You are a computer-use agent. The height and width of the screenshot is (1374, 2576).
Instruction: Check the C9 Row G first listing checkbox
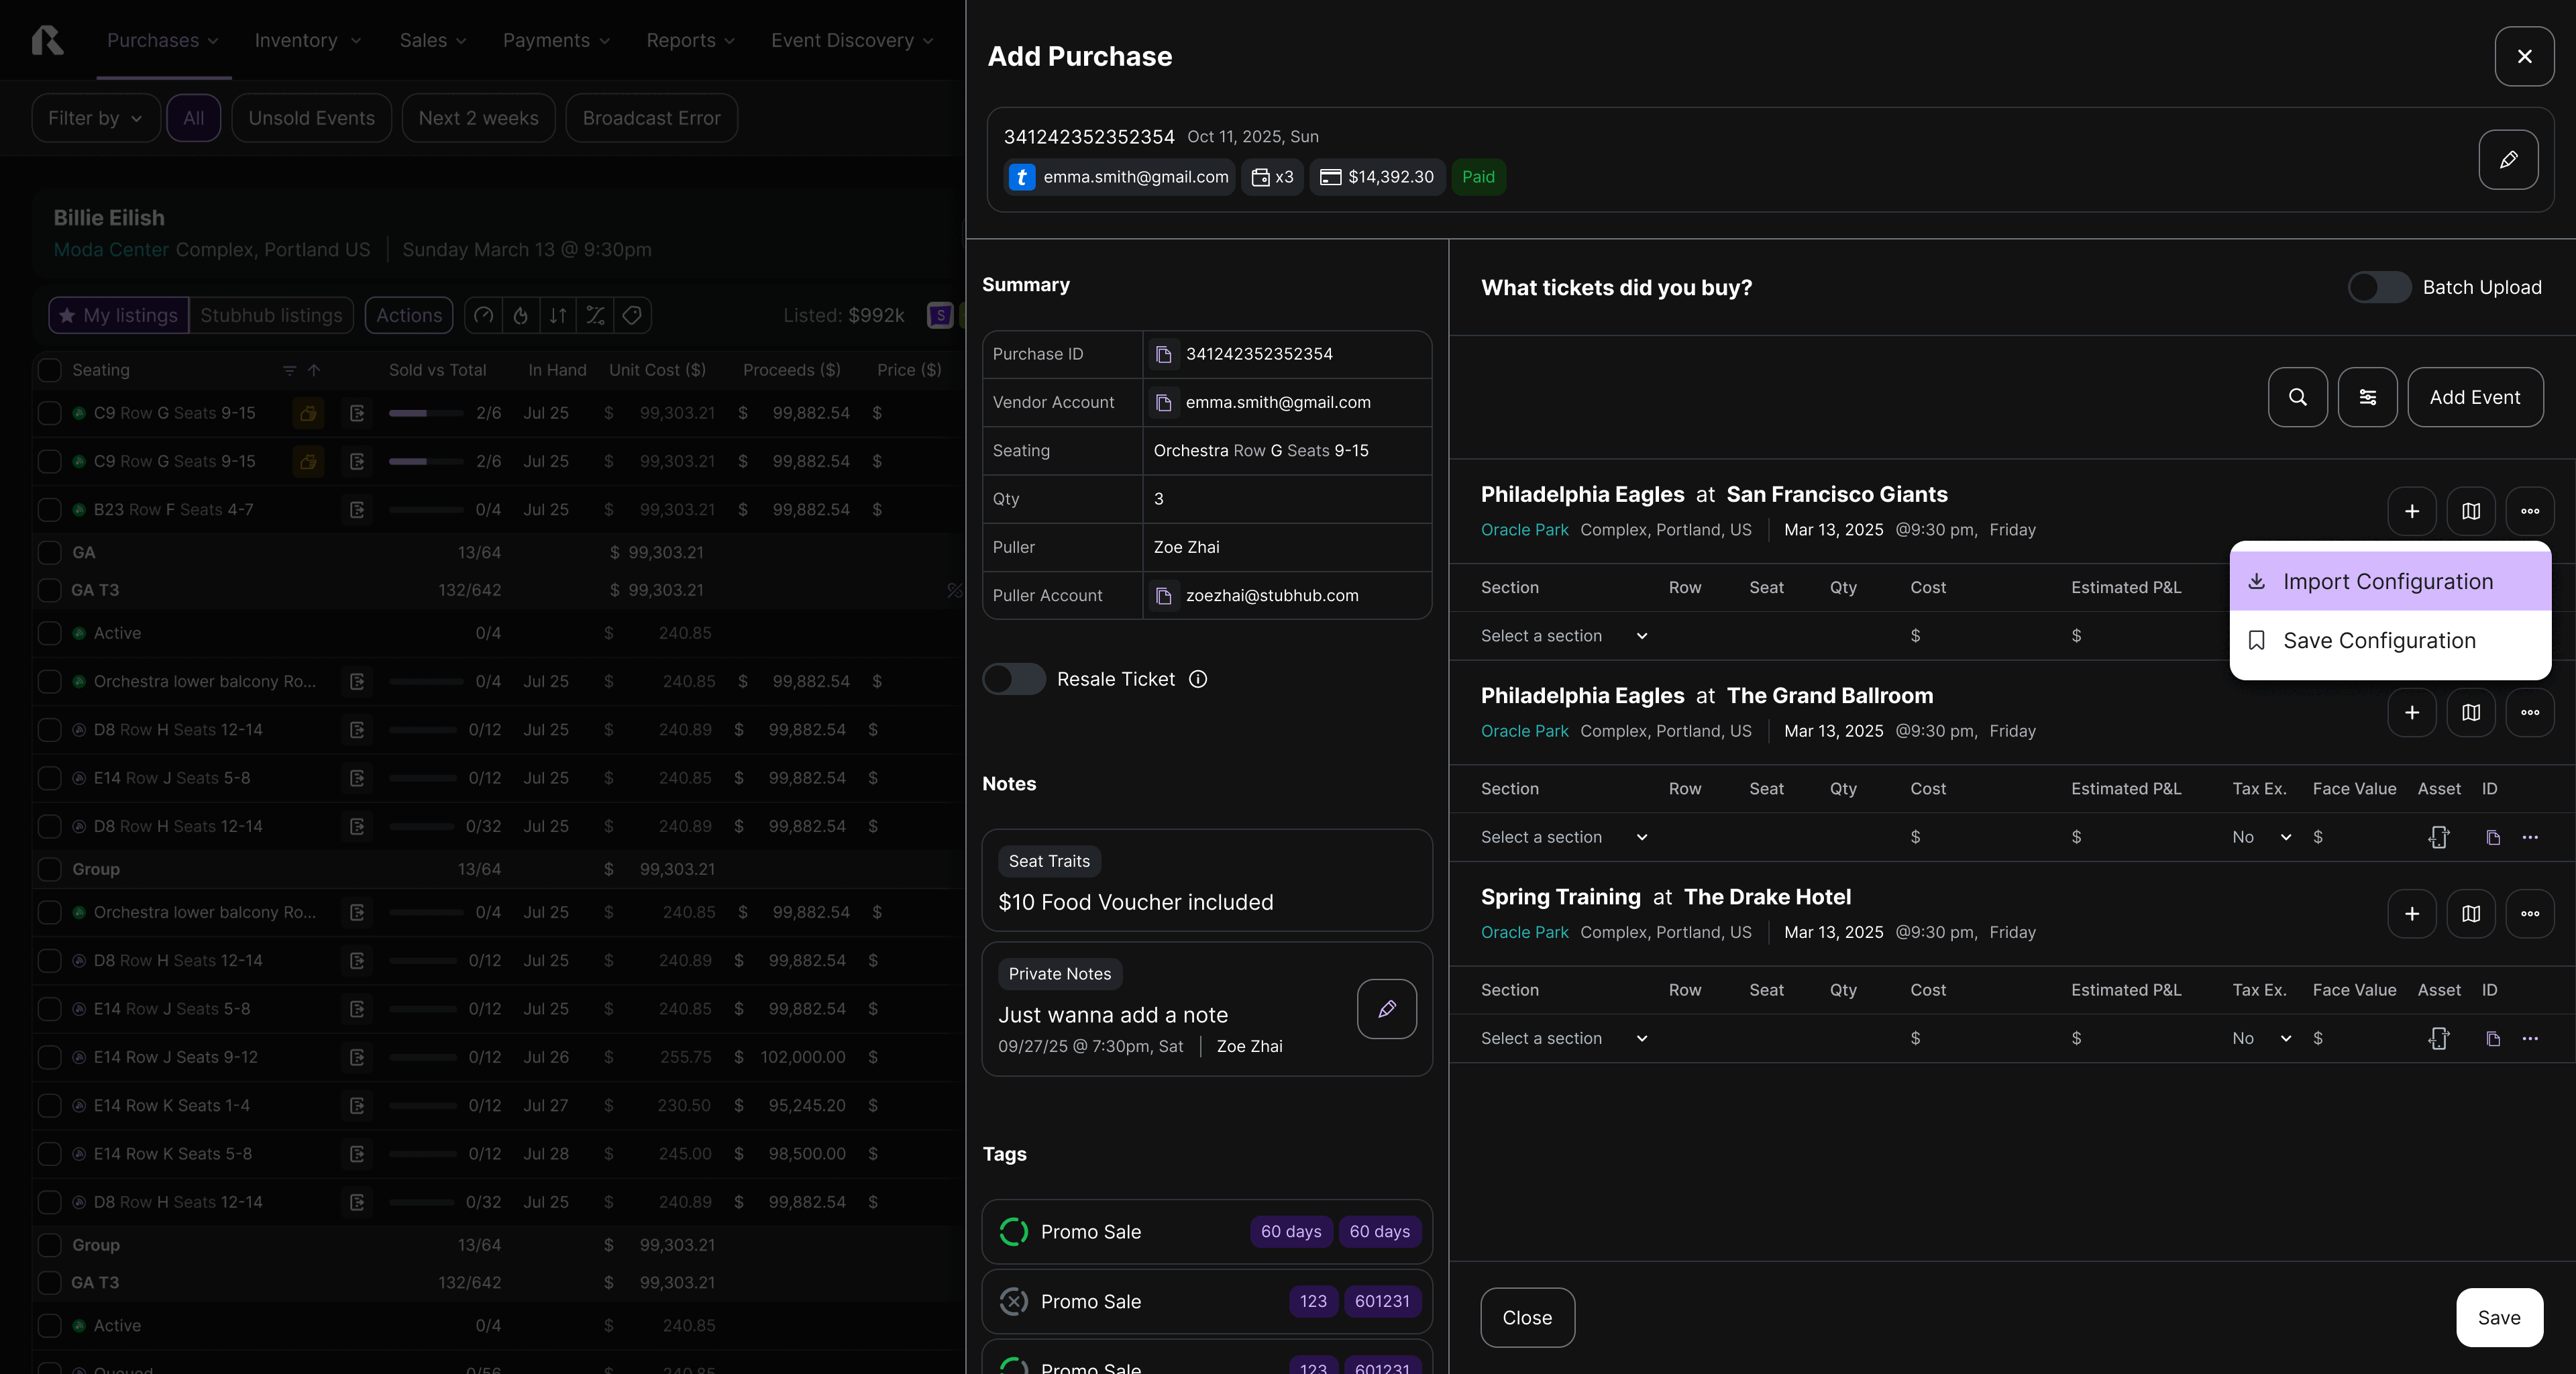(x=49, y=413)
